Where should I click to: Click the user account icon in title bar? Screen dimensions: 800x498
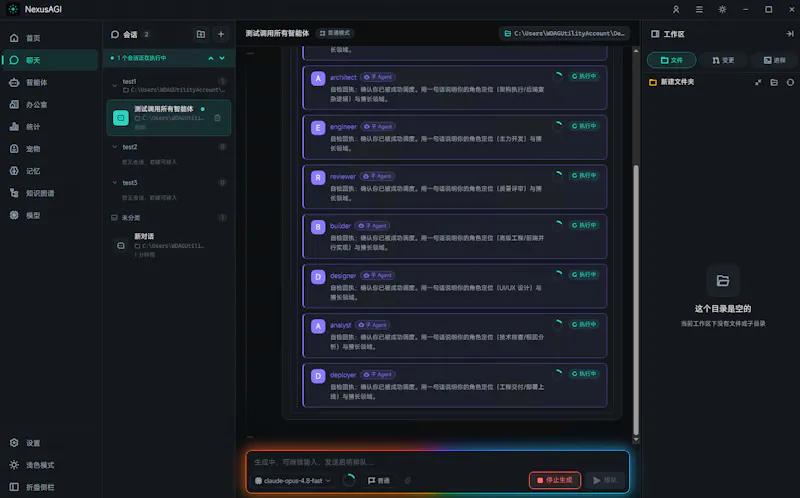676,9
